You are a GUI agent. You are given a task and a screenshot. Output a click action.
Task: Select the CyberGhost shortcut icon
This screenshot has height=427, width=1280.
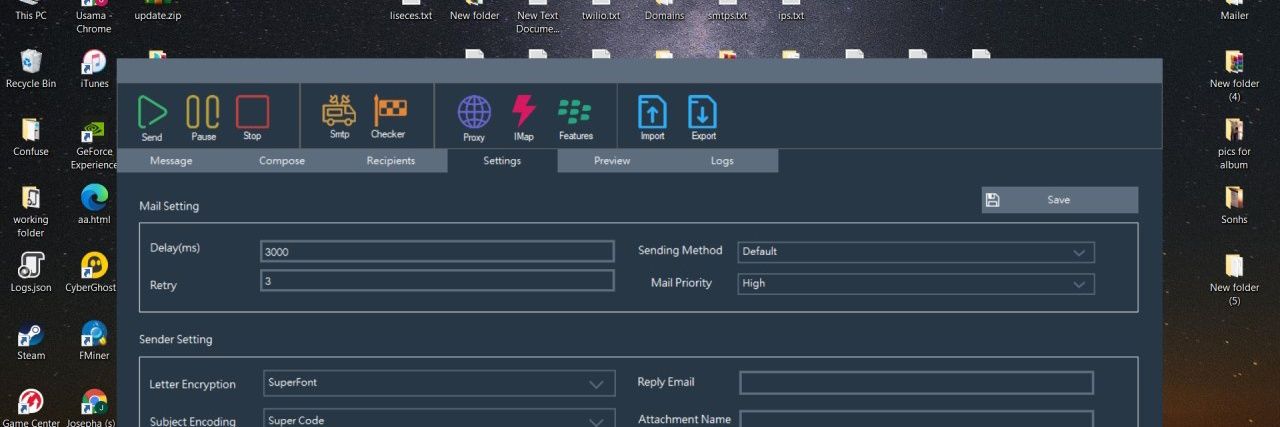coord(94,265)
